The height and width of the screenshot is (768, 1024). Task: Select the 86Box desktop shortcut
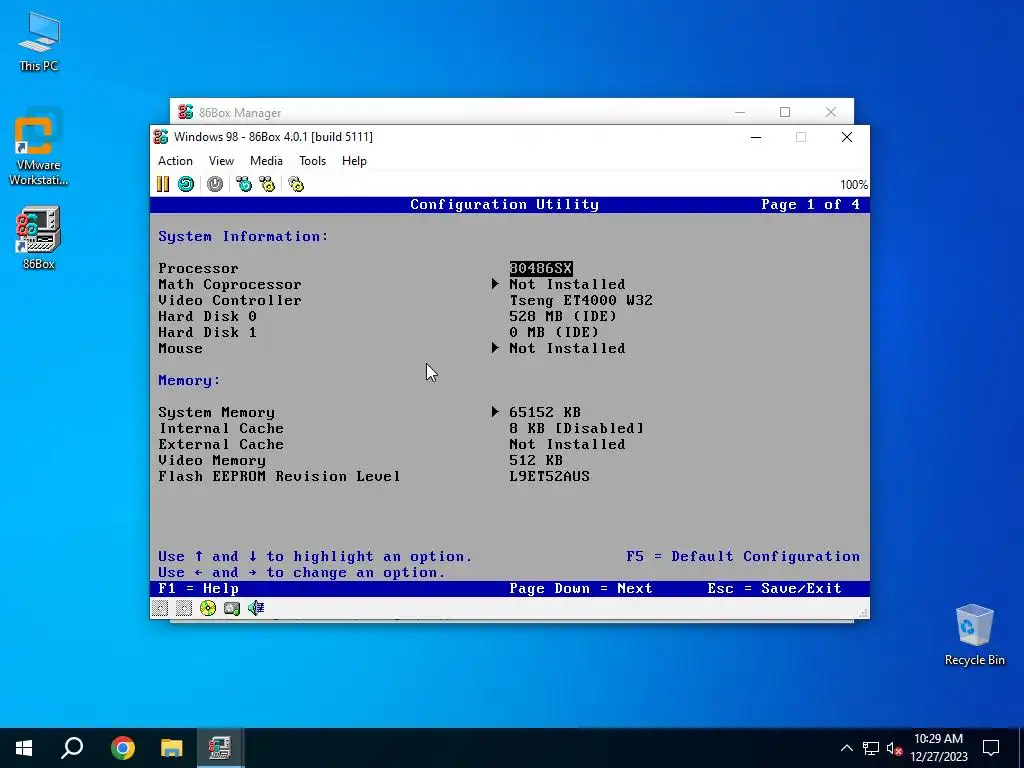pyautogui.click(x=39, y=238)
